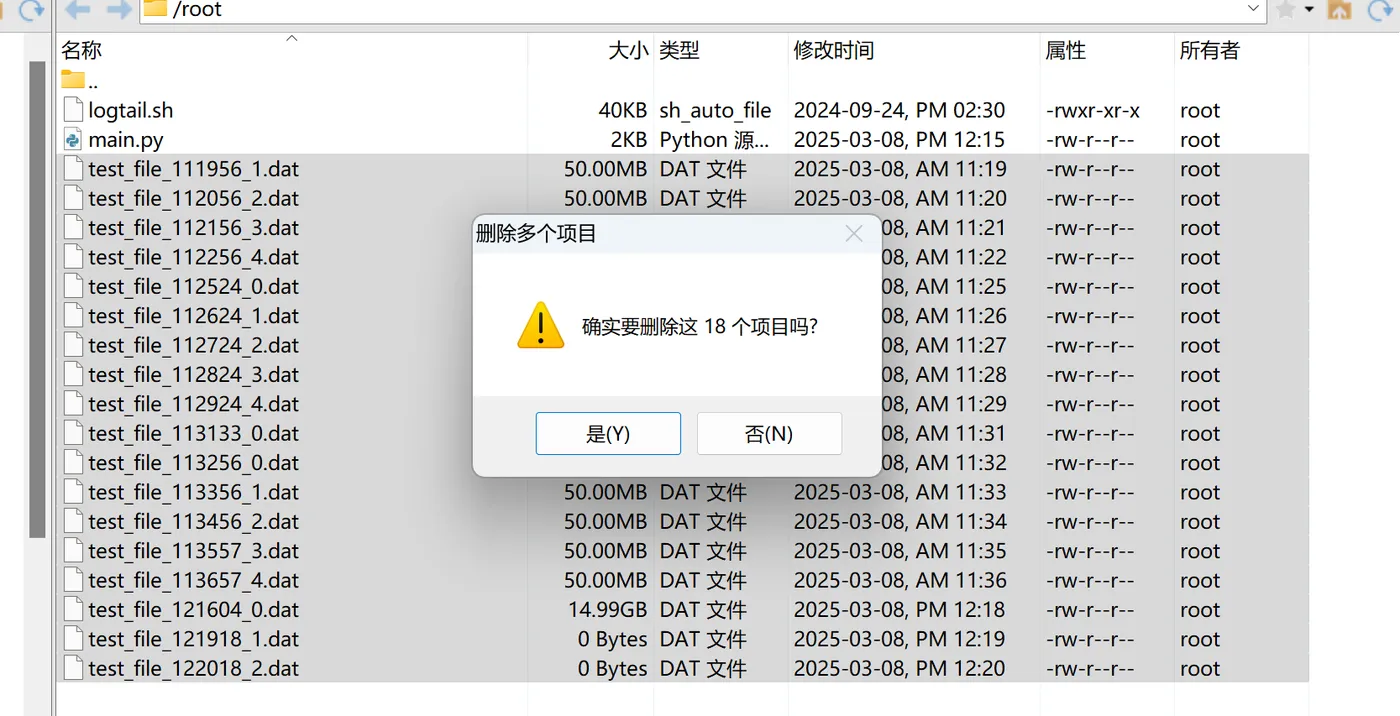Expand the path address dropdown
Screen dimensions: 1400x716
[x=1254, y=9]
